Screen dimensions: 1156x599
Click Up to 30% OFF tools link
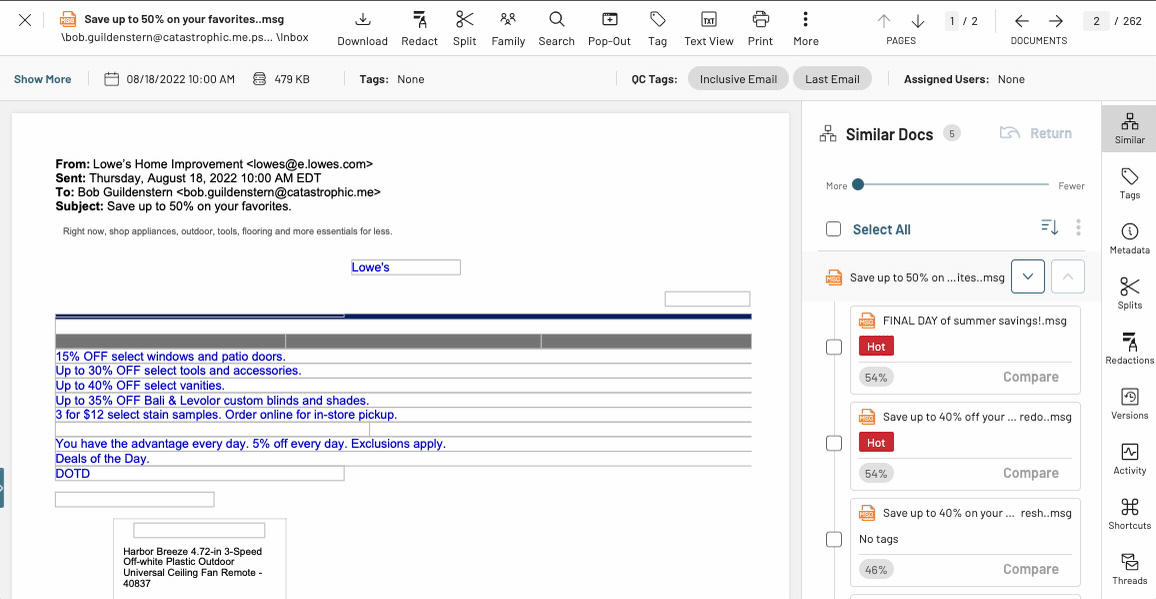[x=178, y=371]
